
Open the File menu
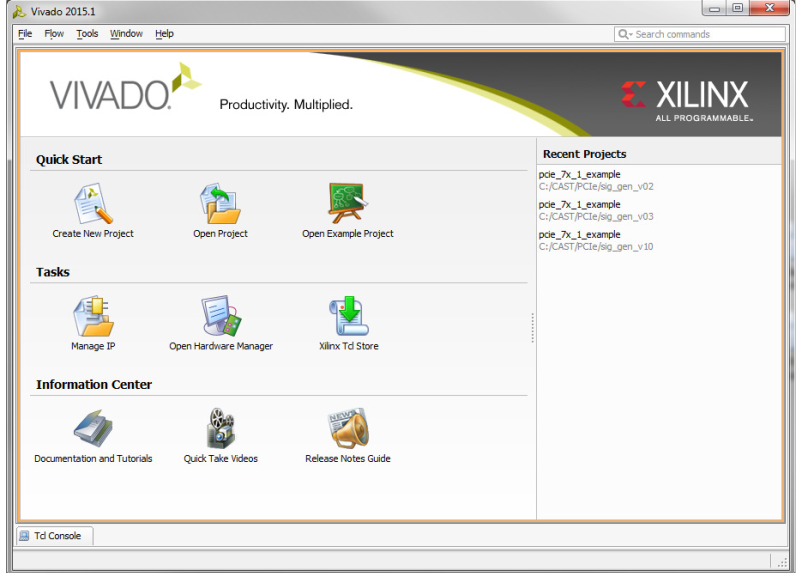coord(25,34)
